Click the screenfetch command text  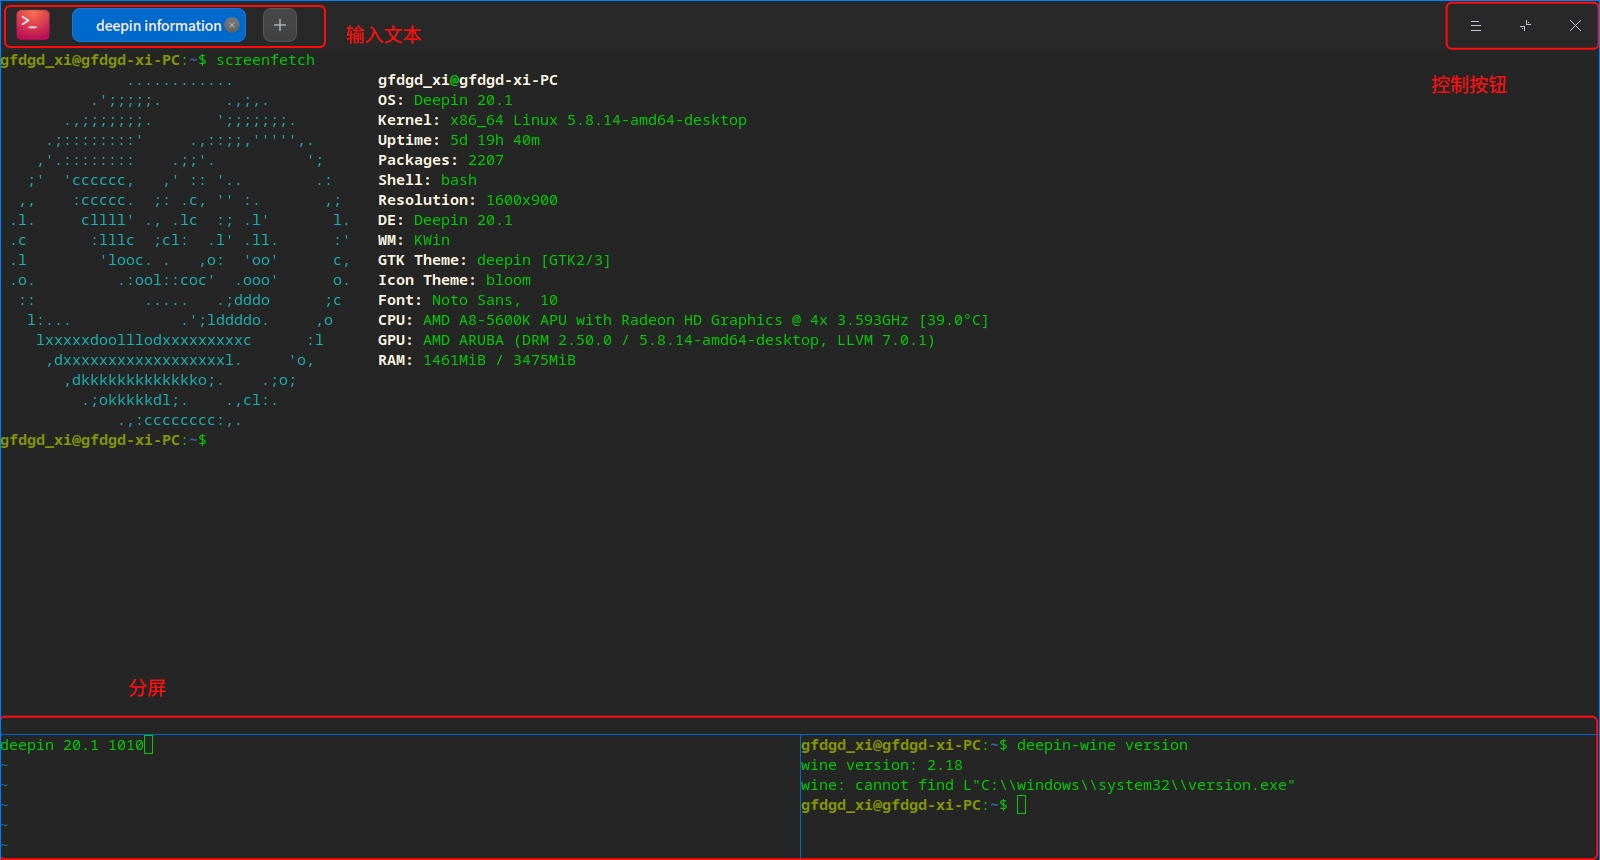coord(265,60)
